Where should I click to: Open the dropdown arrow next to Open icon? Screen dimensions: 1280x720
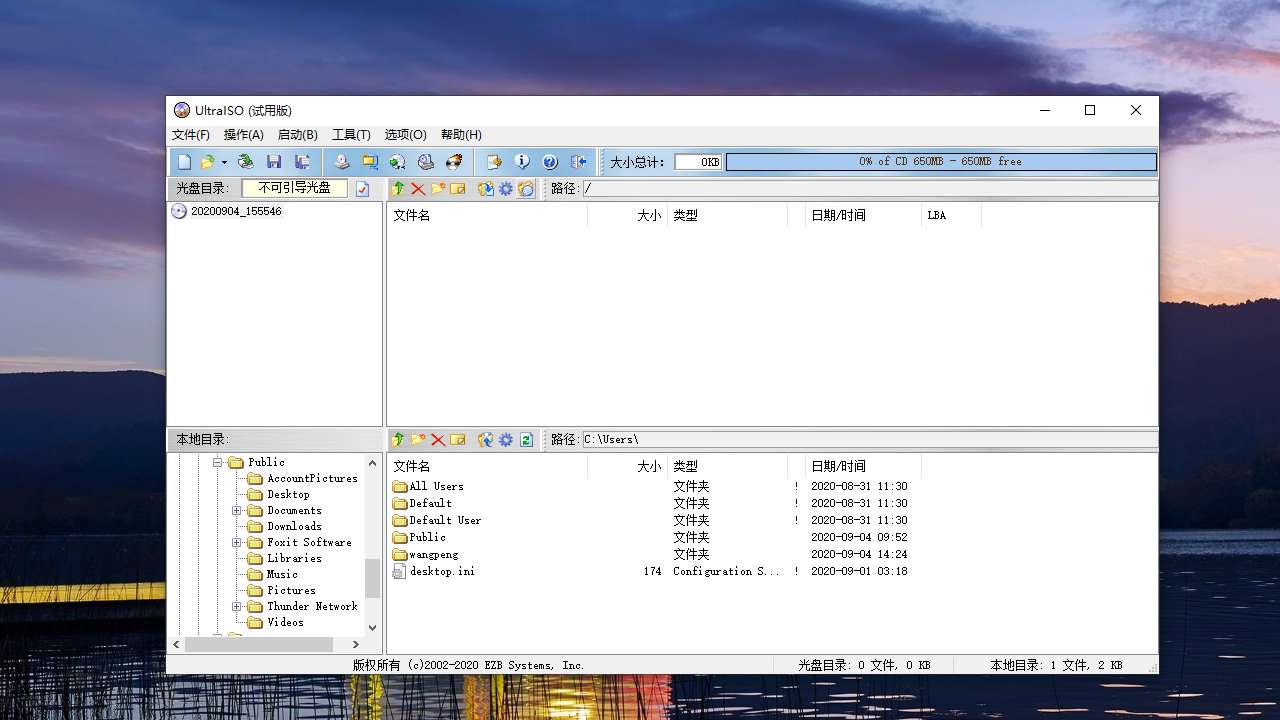click(224, 162)
